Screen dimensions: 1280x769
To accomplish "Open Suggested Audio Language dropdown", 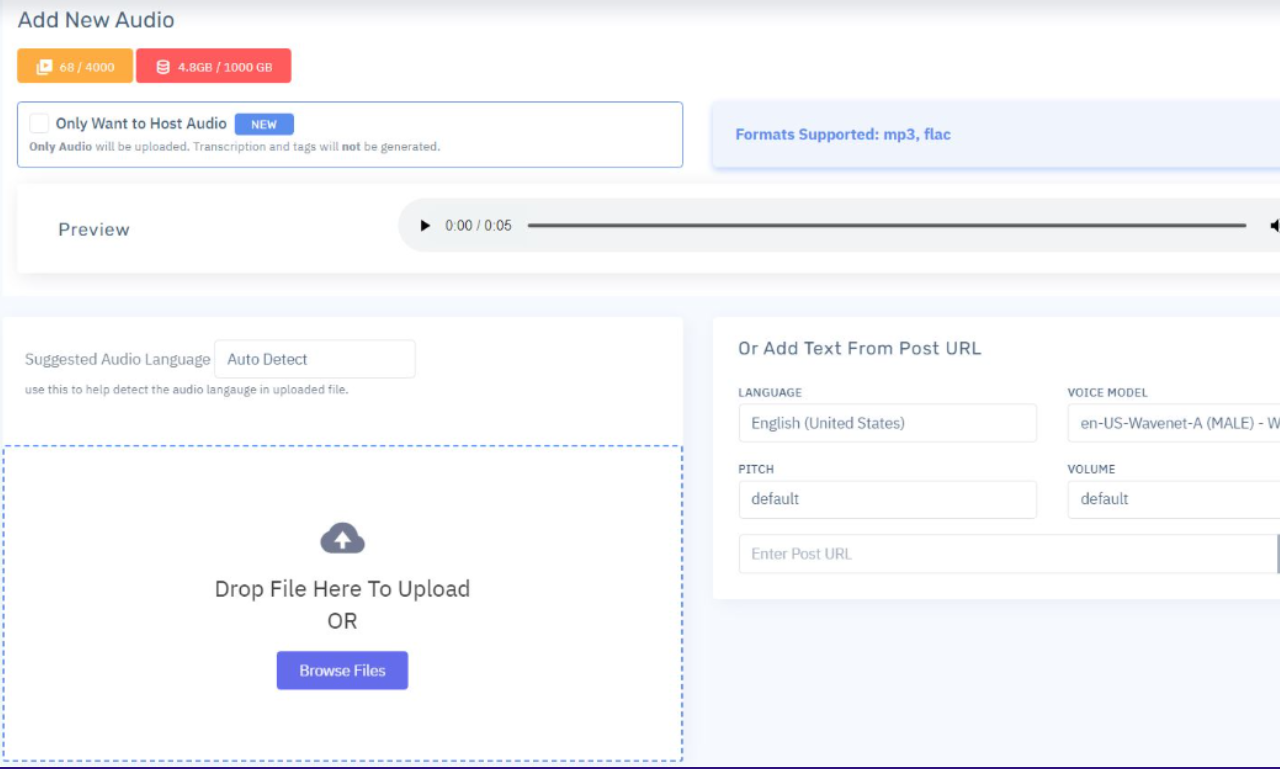I will [x=314, y=359].
